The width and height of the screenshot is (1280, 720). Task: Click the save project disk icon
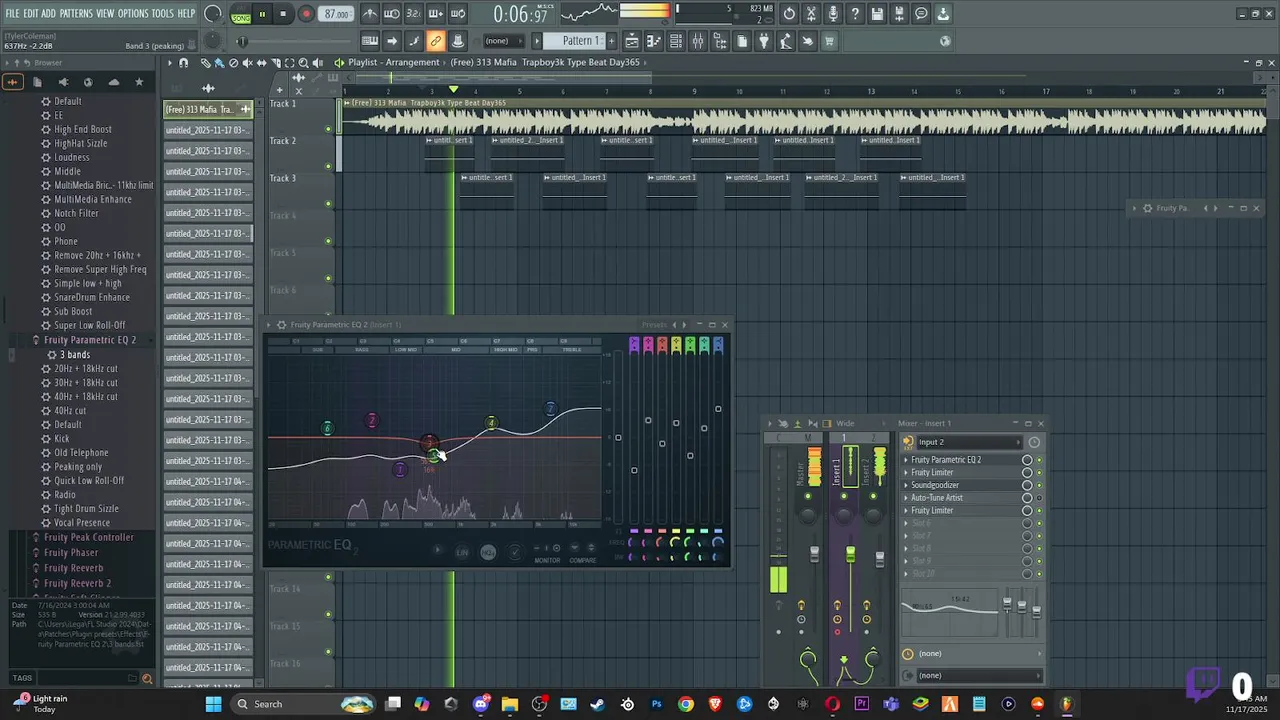coord(877,14)
